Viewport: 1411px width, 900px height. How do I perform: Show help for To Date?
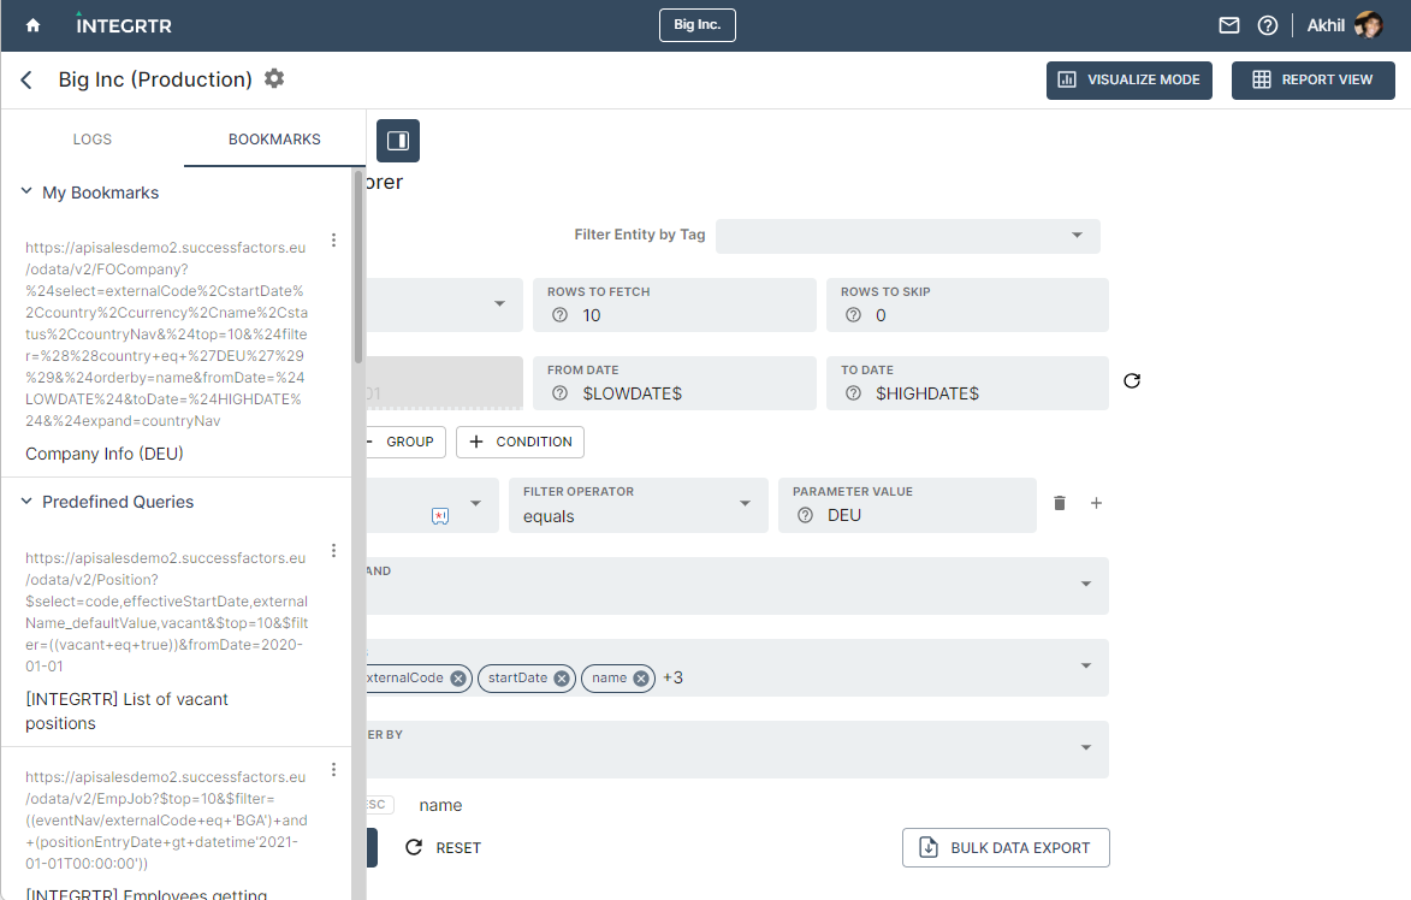point(853,393)
